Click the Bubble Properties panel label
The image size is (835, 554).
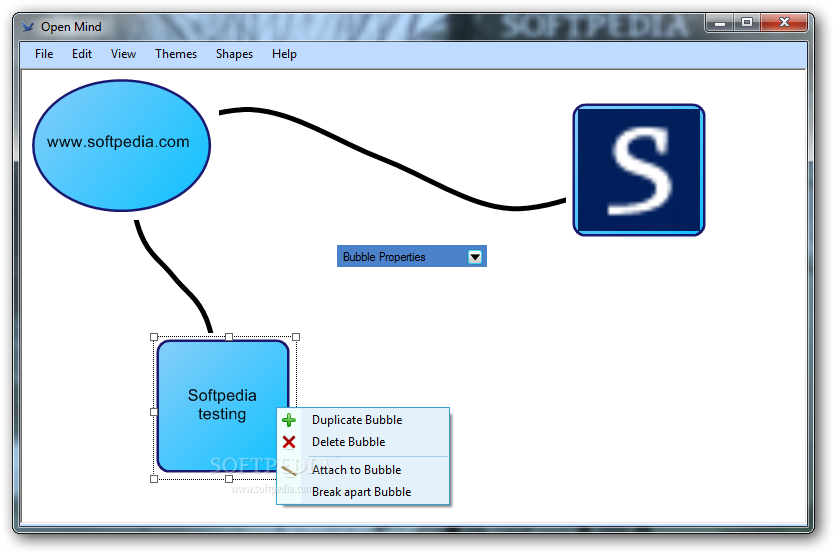(x=384, y=257)
